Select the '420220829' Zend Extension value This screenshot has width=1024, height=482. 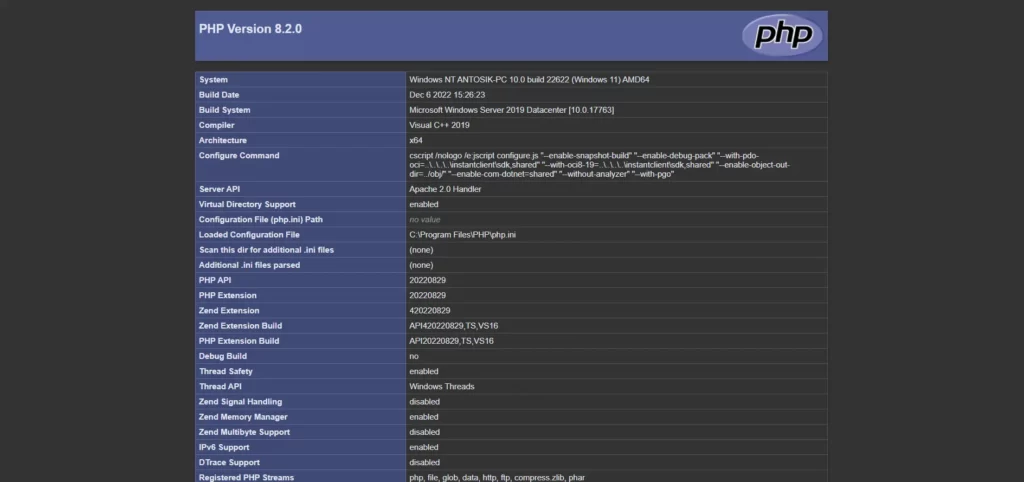430,310
